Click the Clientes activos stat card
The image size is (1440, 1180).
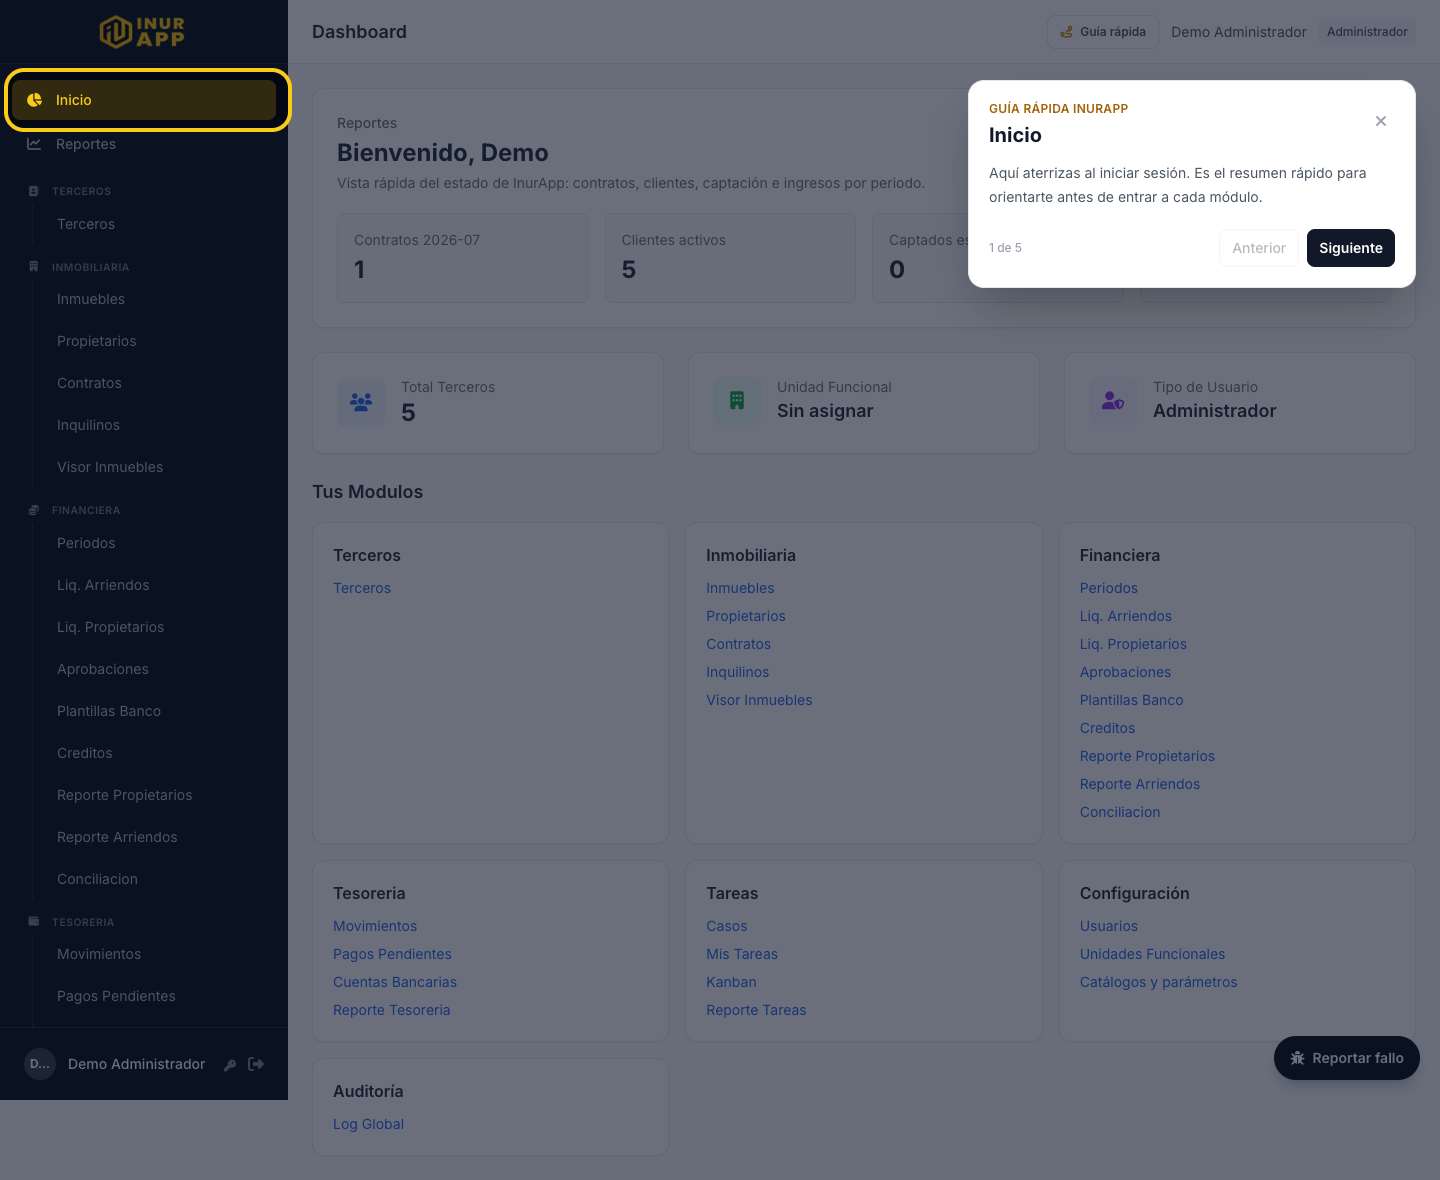coord(730,258)
